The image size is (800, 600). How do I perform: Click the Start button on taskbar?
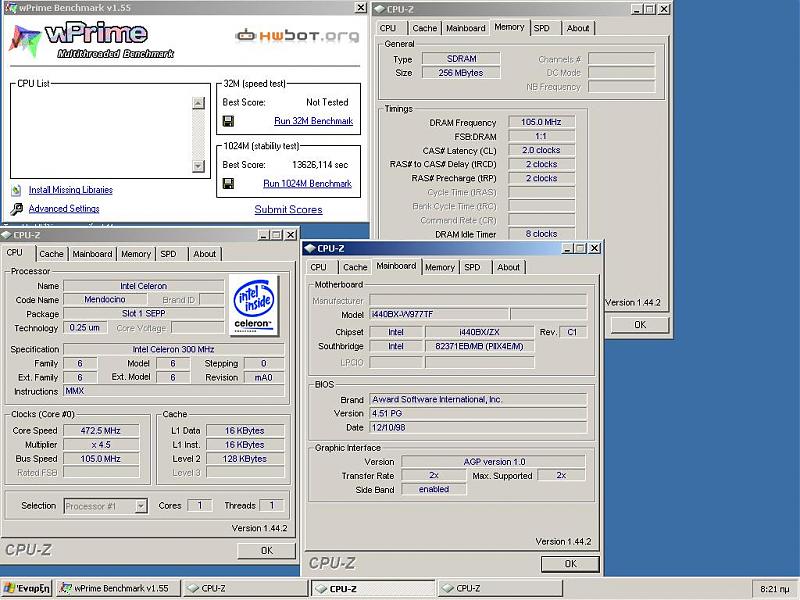[x=27, y=588]
